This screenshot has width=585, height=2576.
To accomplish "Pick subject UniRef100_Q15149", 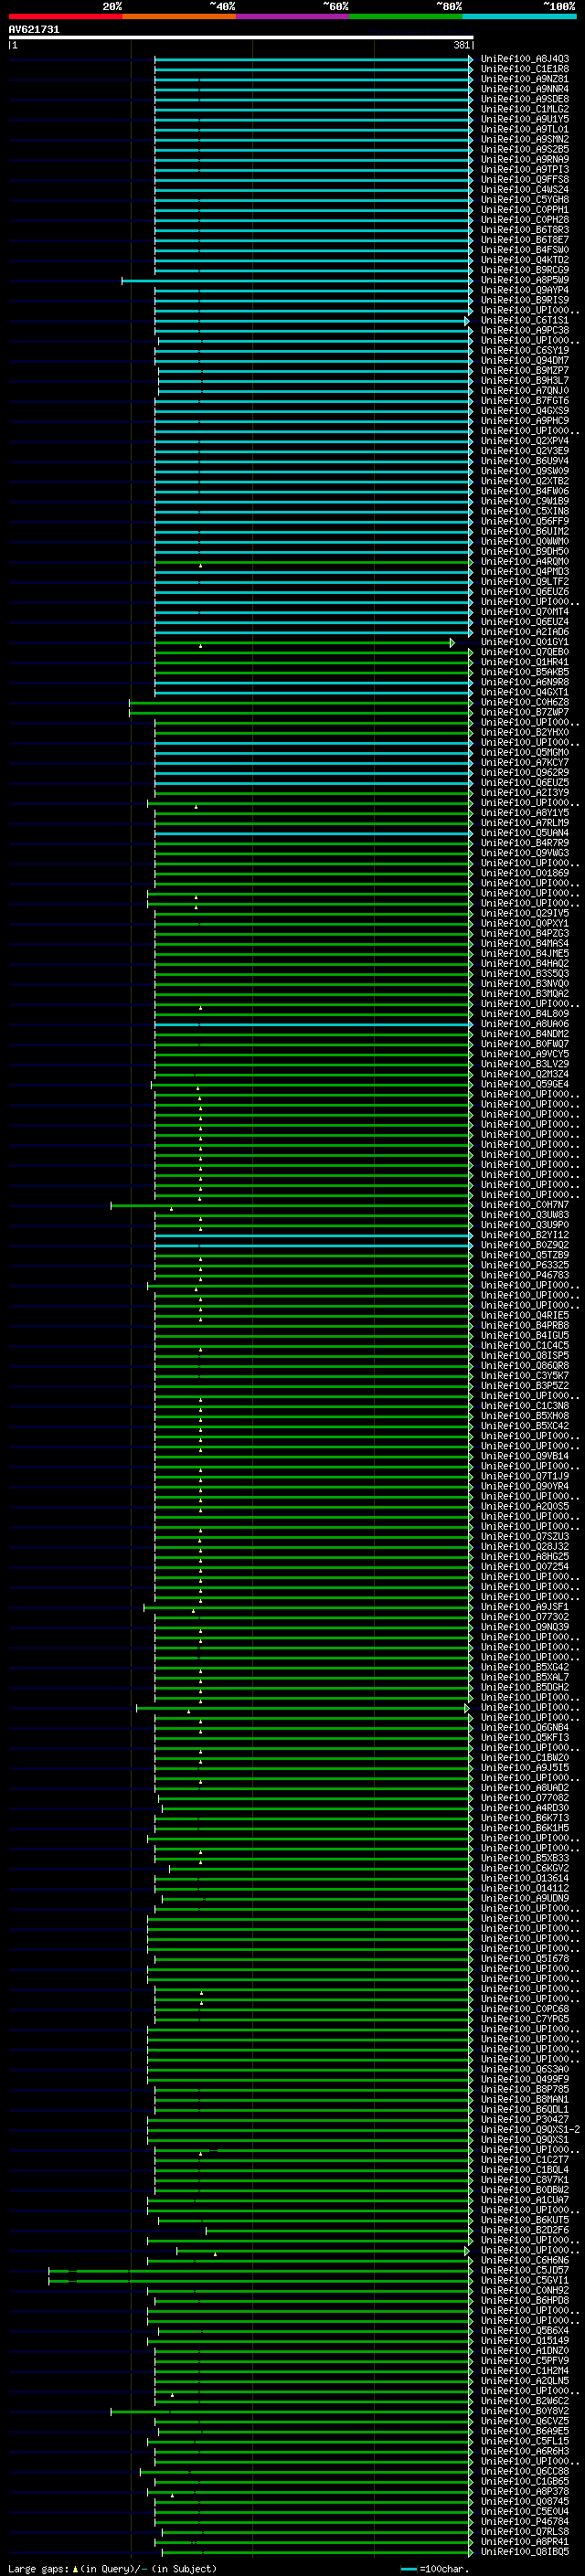I will point(525,2340).
